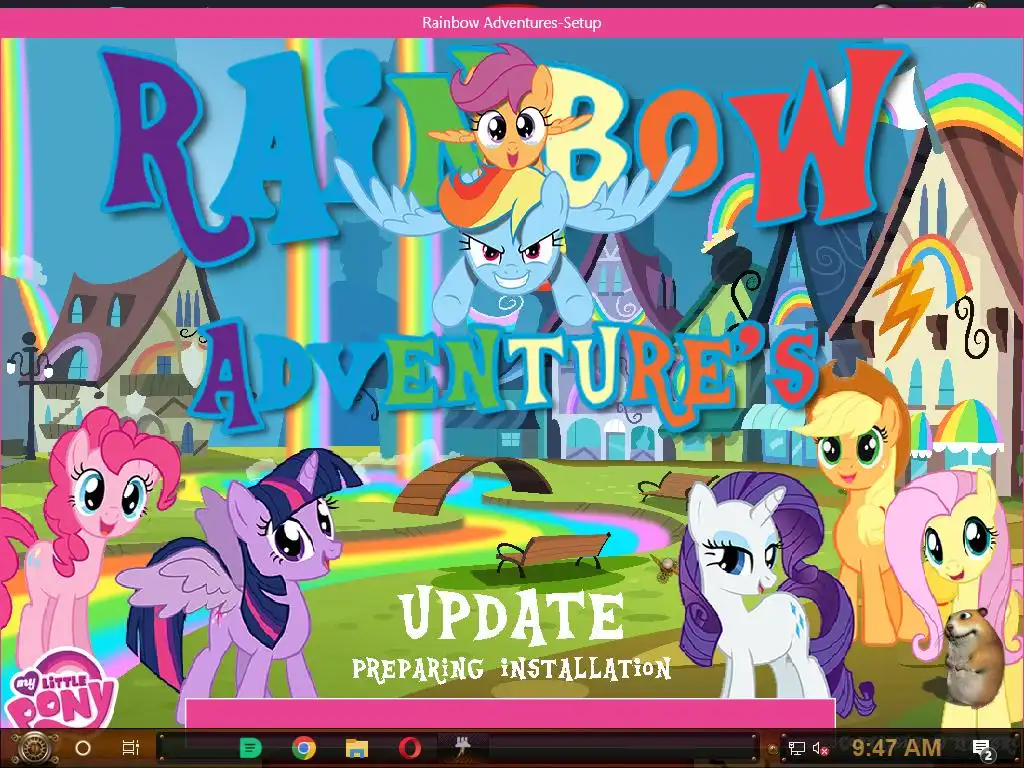
Task: Open Task View in taskbar
Action: click(x=131, y=748)
